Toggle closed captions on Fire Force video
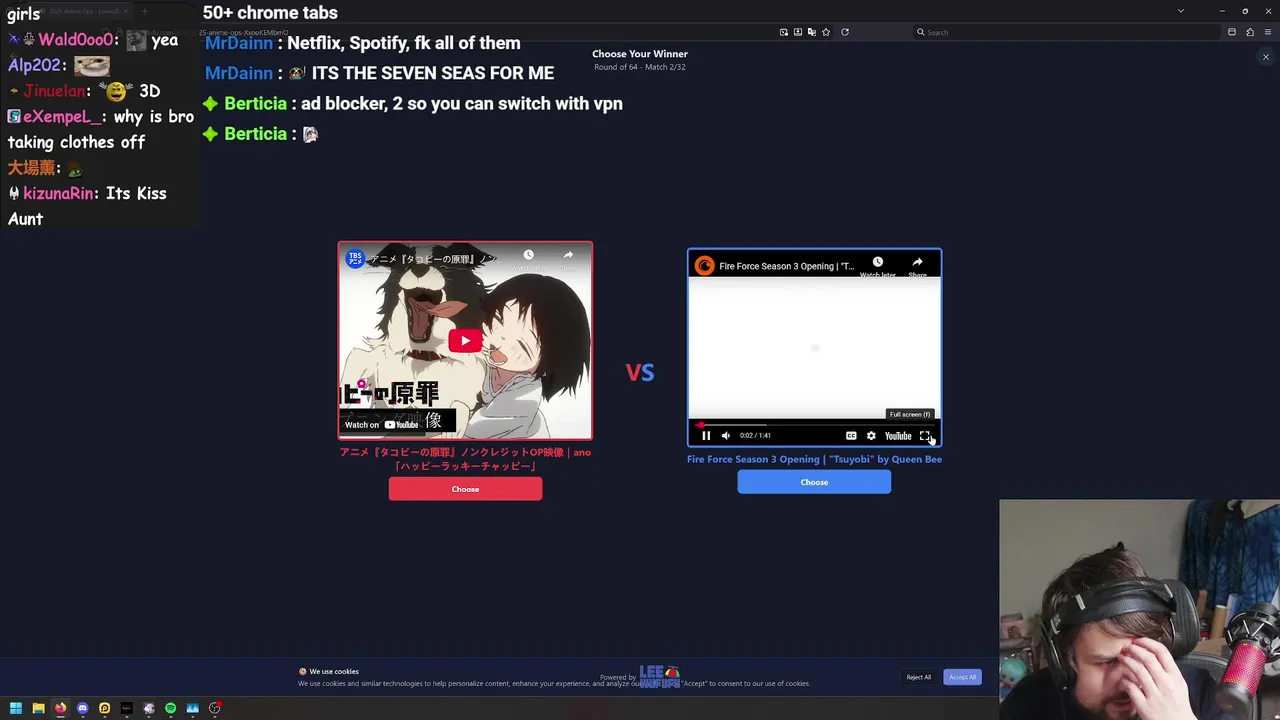The image size is (1280, 720). [x=851, y=436]
